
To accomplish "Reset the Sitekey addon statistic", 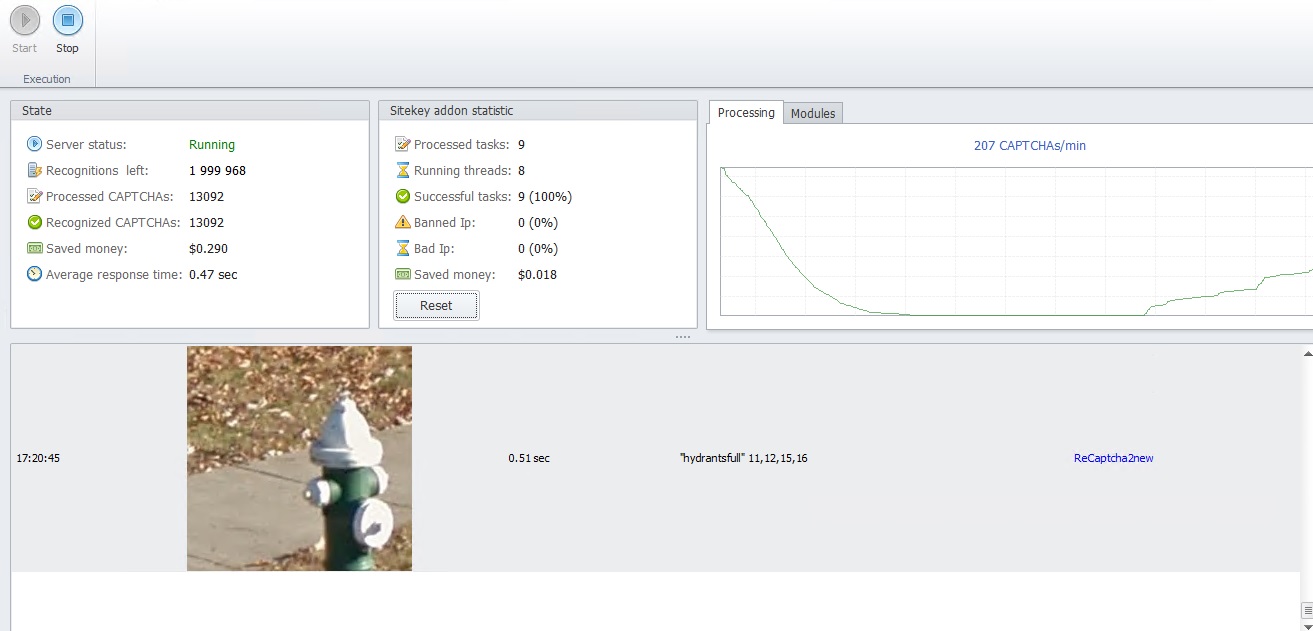I will click(436, 306).
